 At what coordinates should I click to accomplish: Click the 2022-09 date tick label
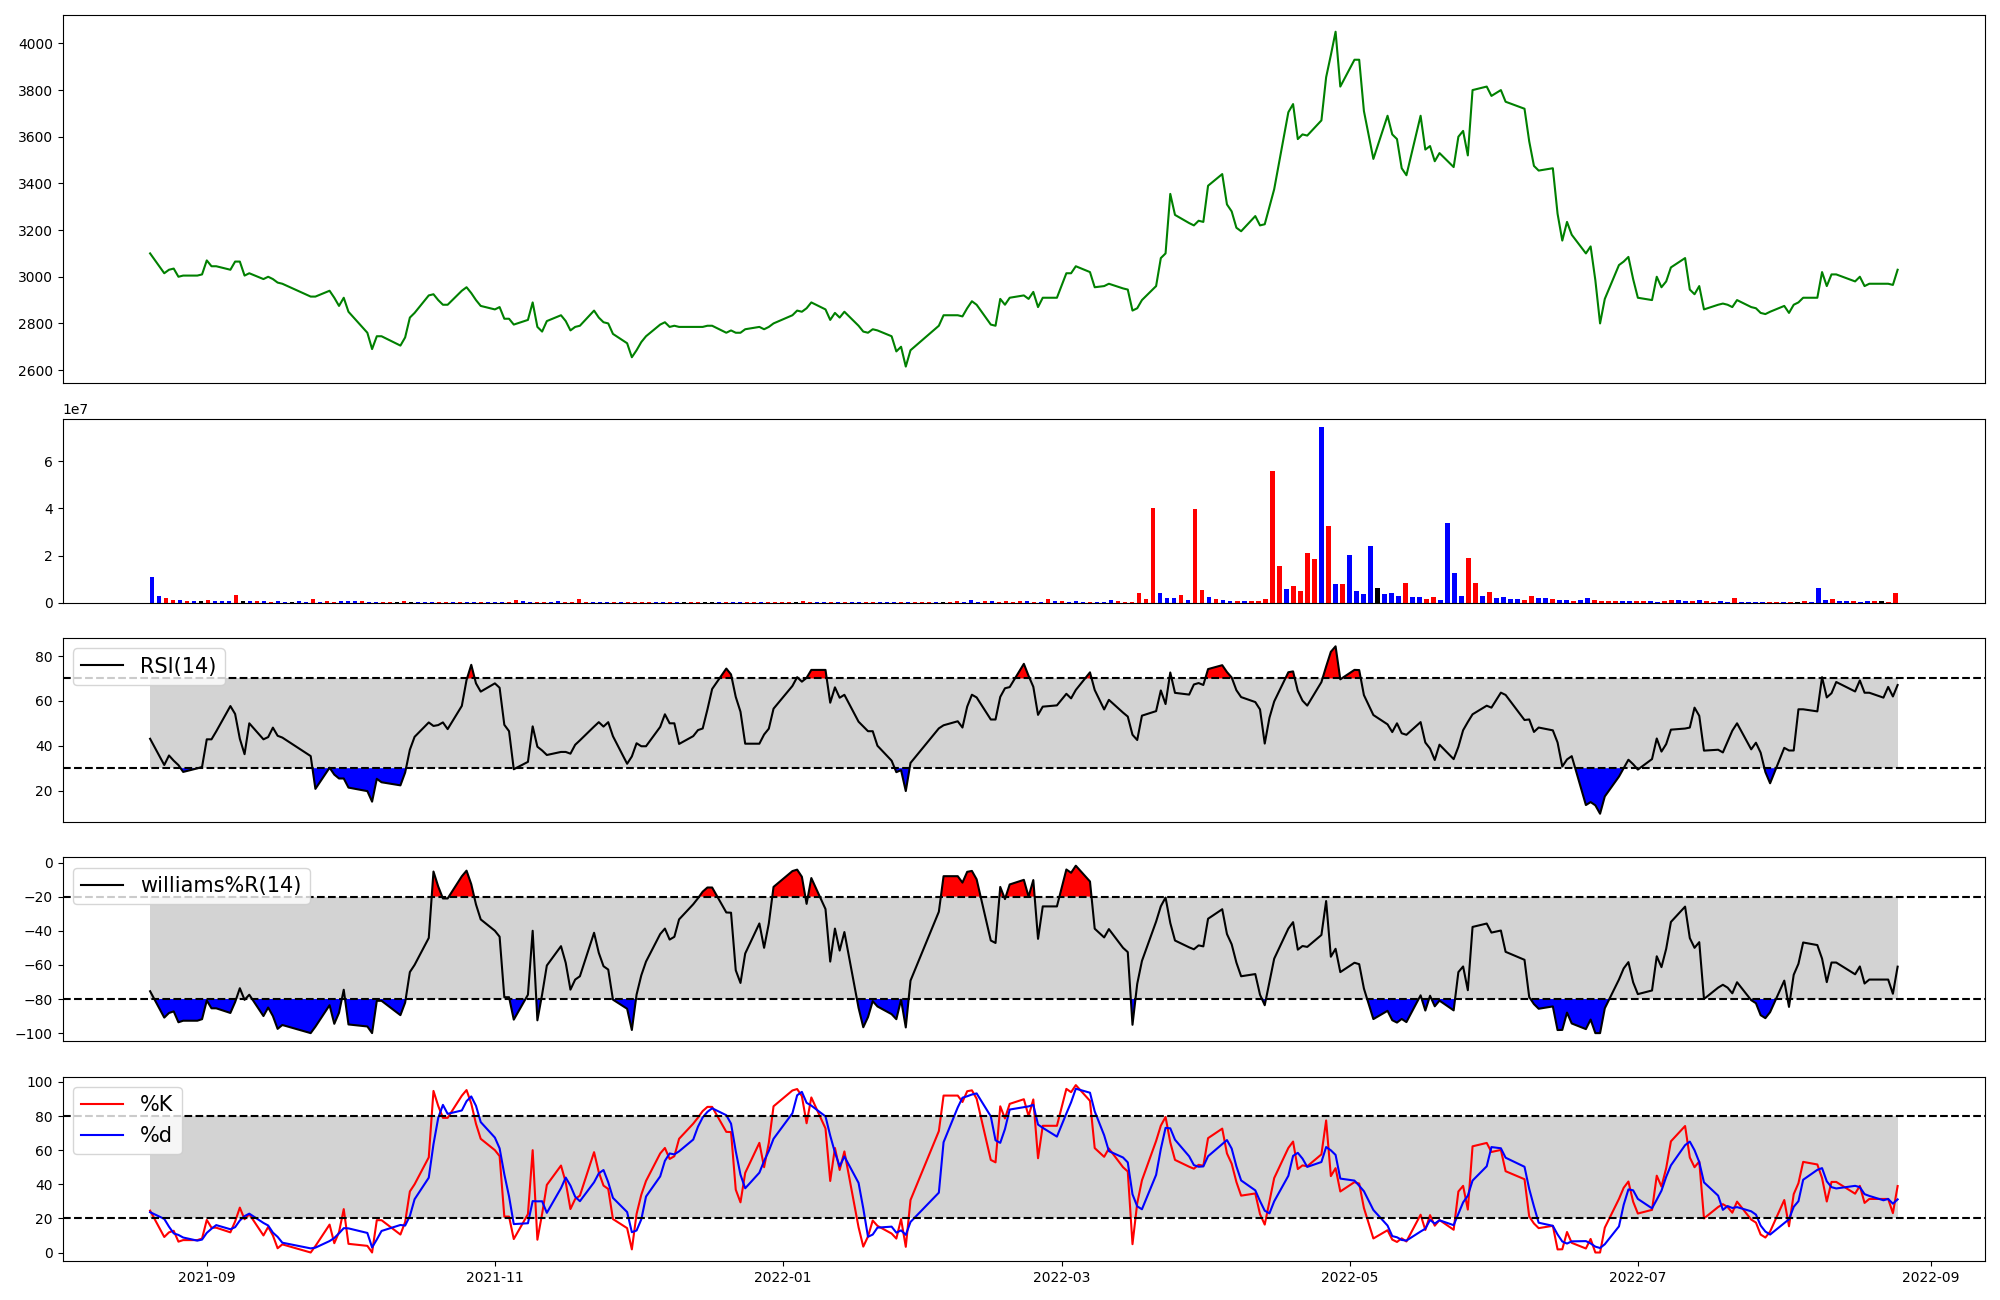pyautogui.click(x=1929, y=1276)
